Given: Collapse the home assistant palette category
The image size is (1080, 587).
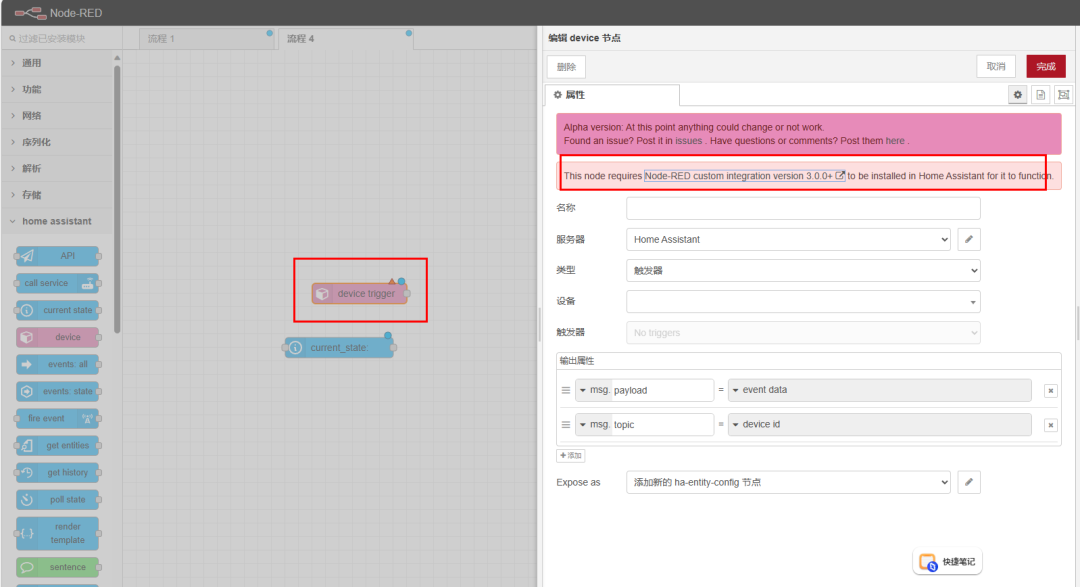Looking at the screenshot, I should pyautogui.click(x=57, y=221).
